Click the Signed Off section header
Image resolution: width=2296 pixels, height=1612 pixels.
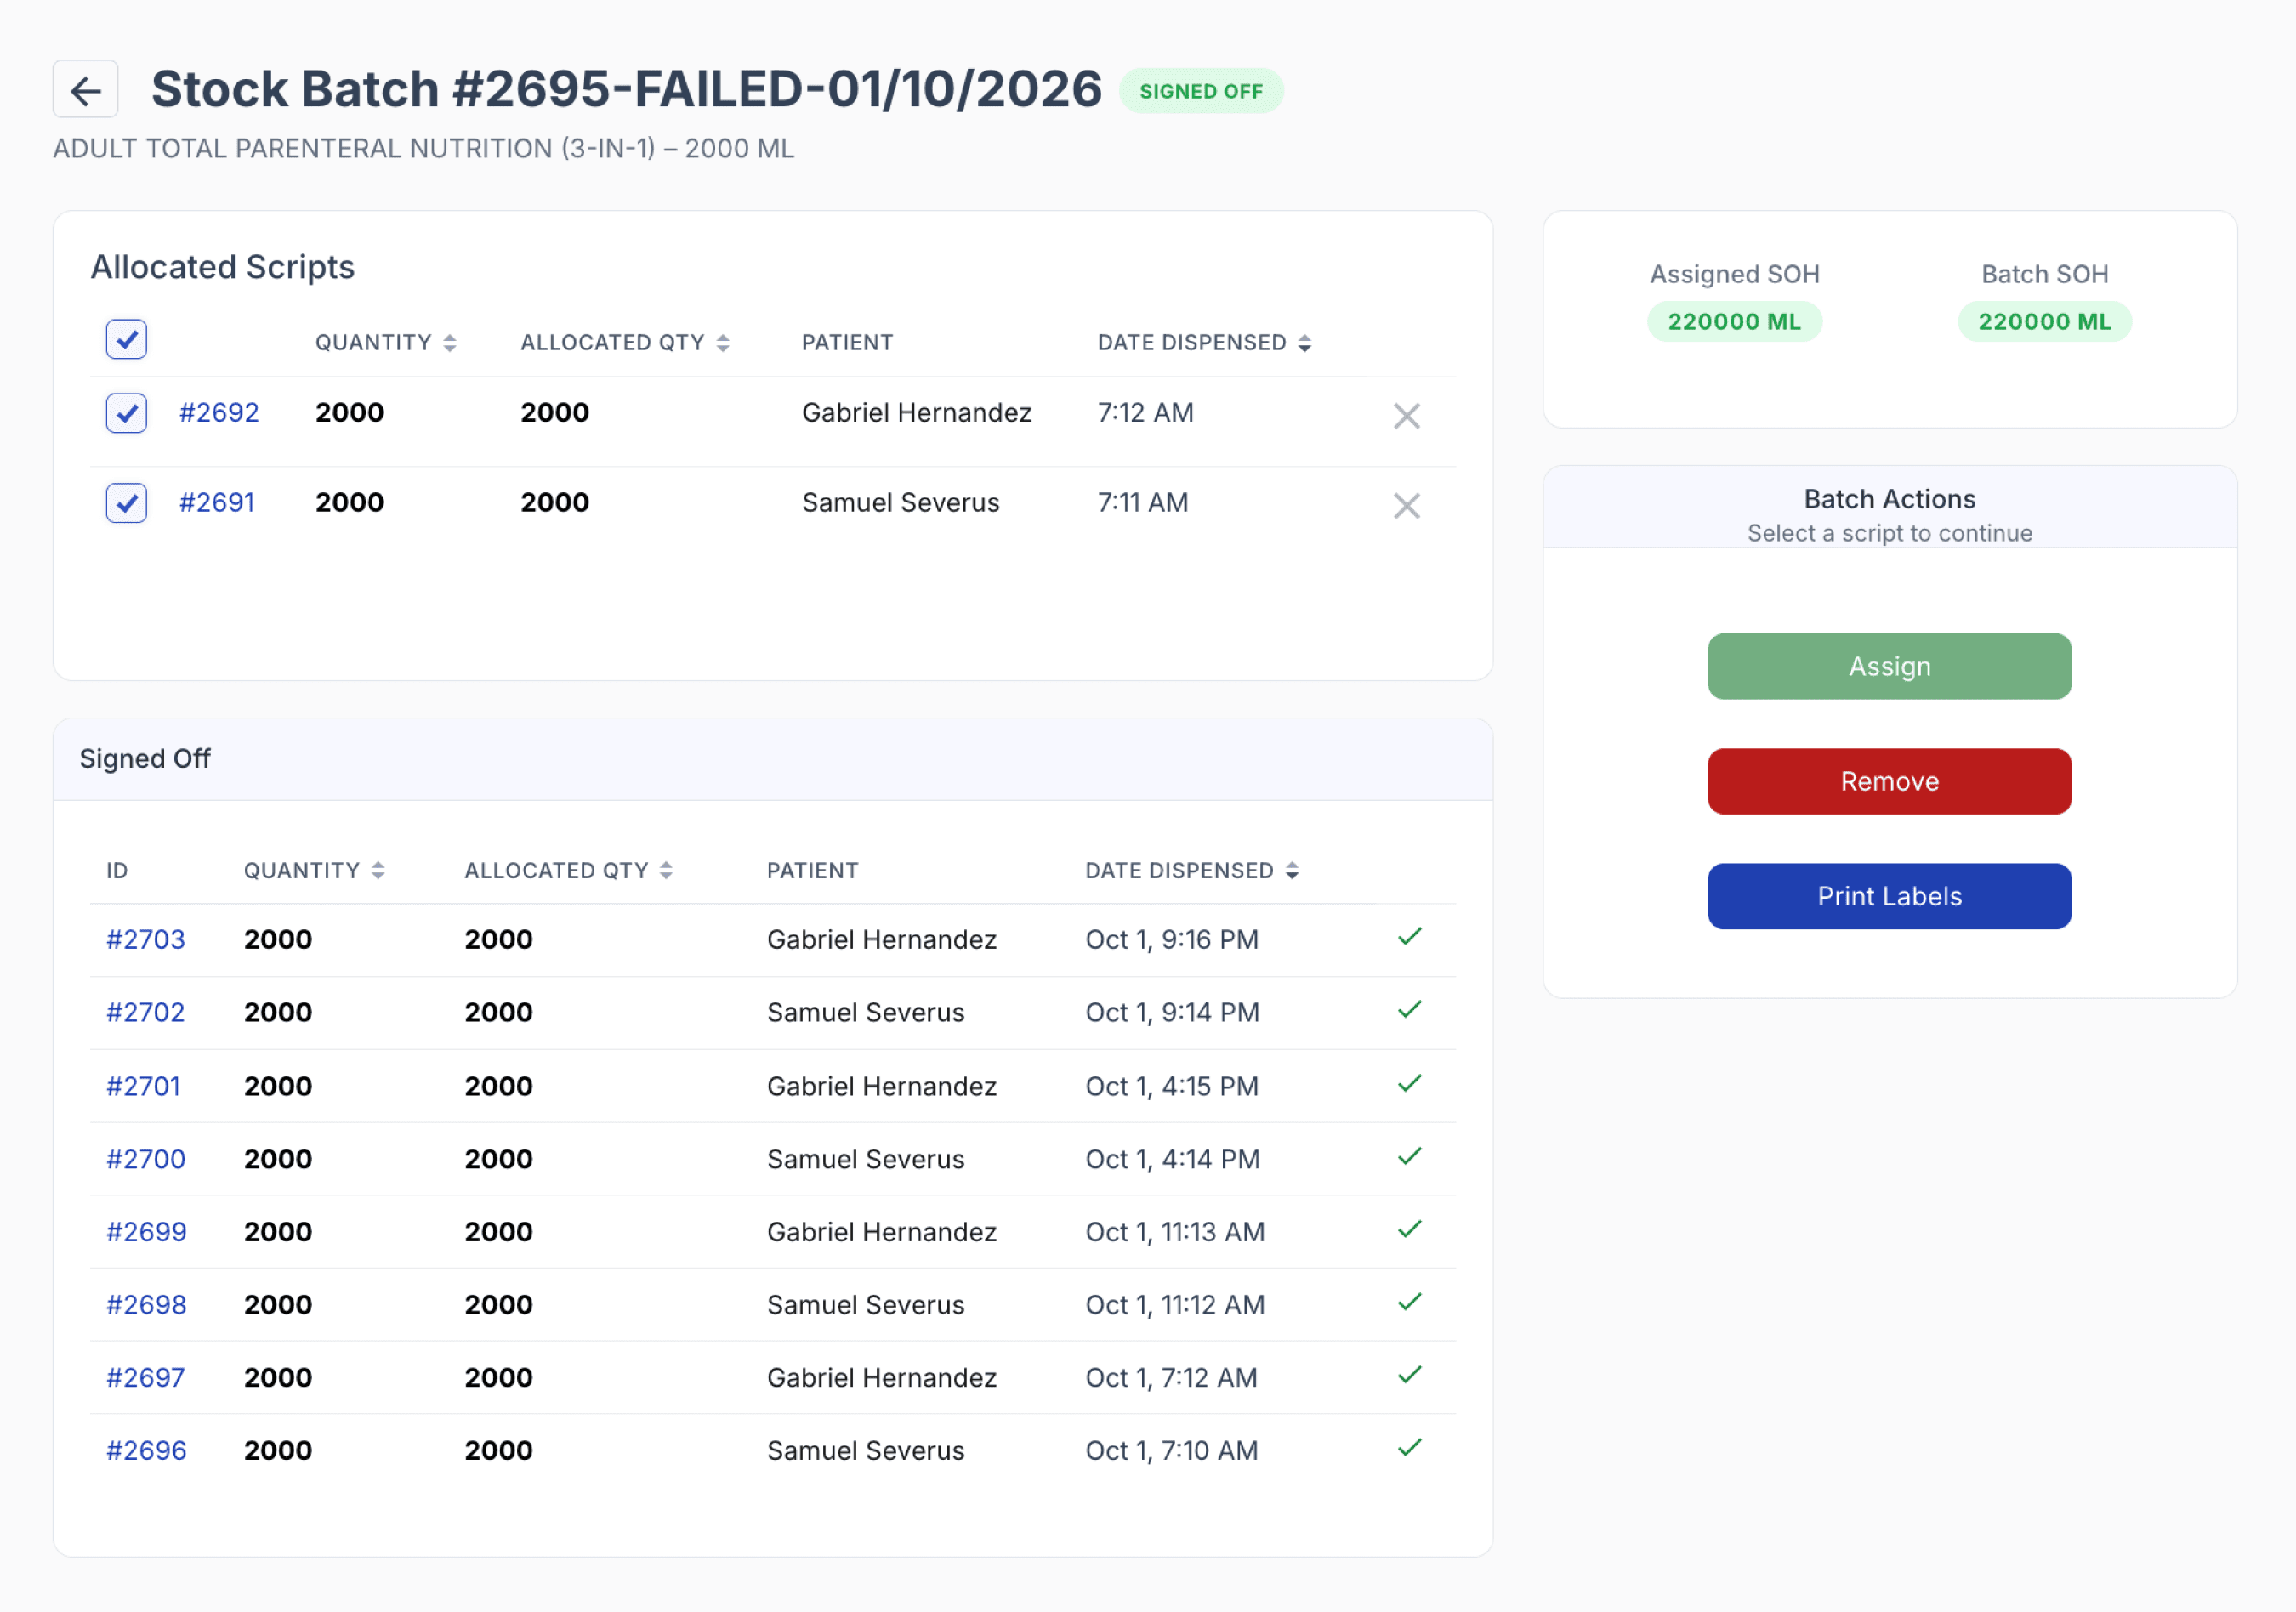[773, 759]
